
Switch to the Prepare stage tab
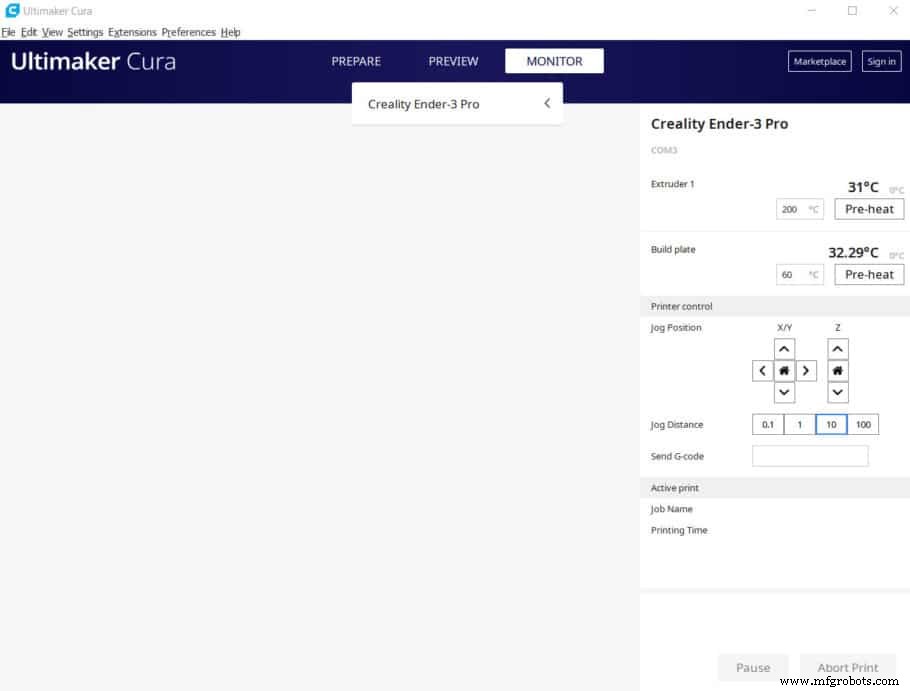pos(356,61)
